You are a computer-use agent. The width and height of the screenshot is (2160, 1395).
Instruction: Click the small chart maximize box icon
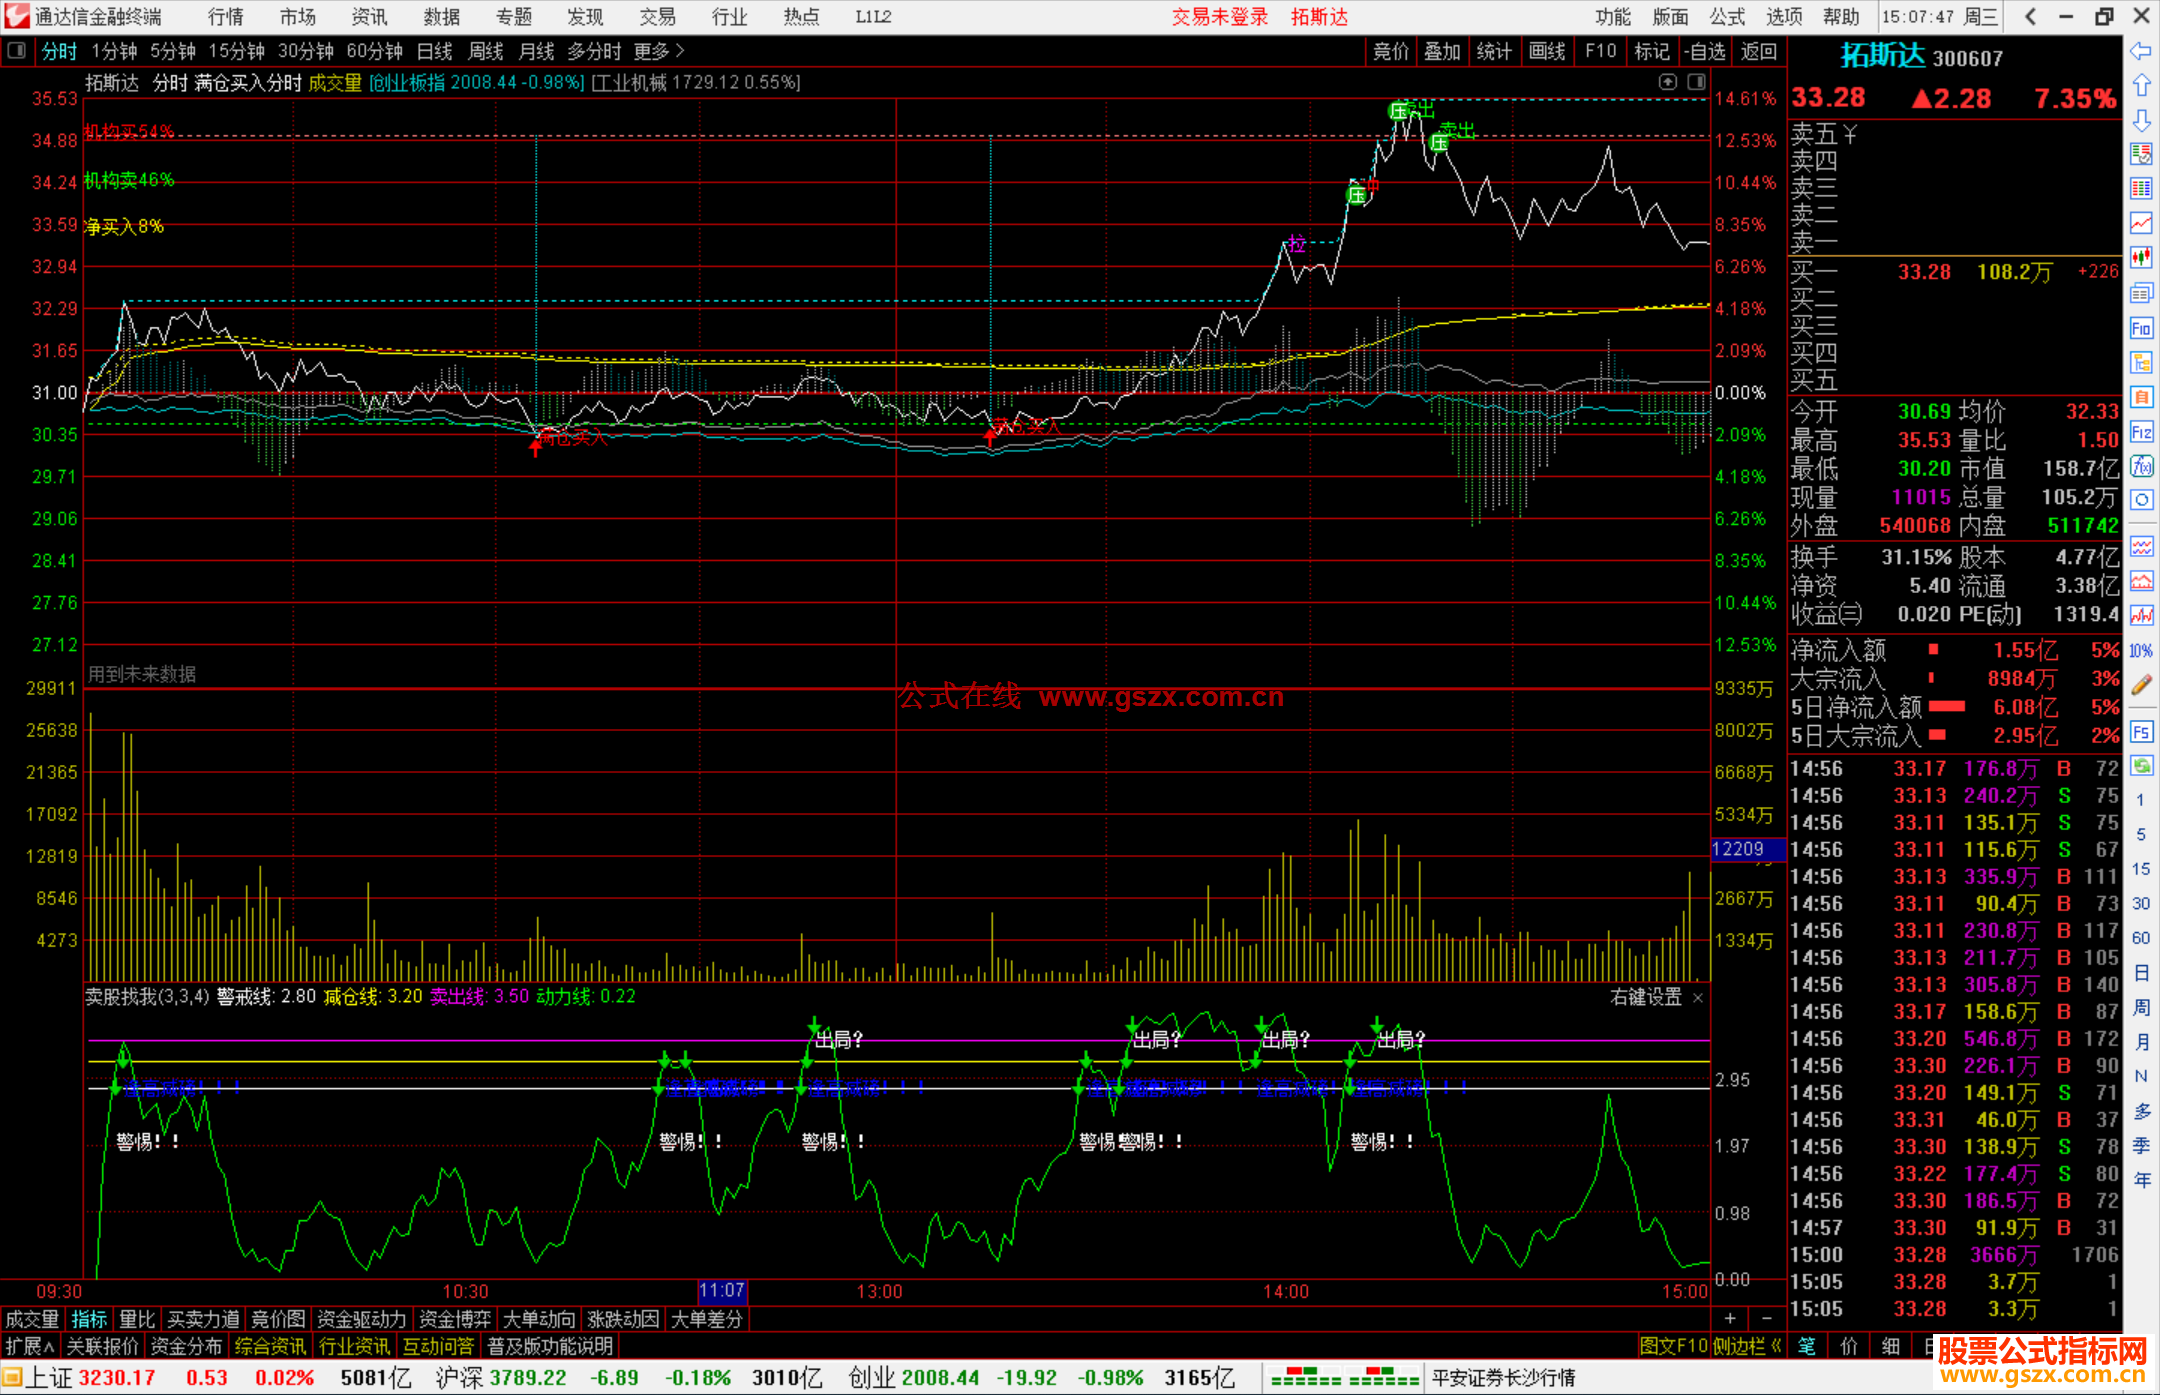[x=1696, y=82]
